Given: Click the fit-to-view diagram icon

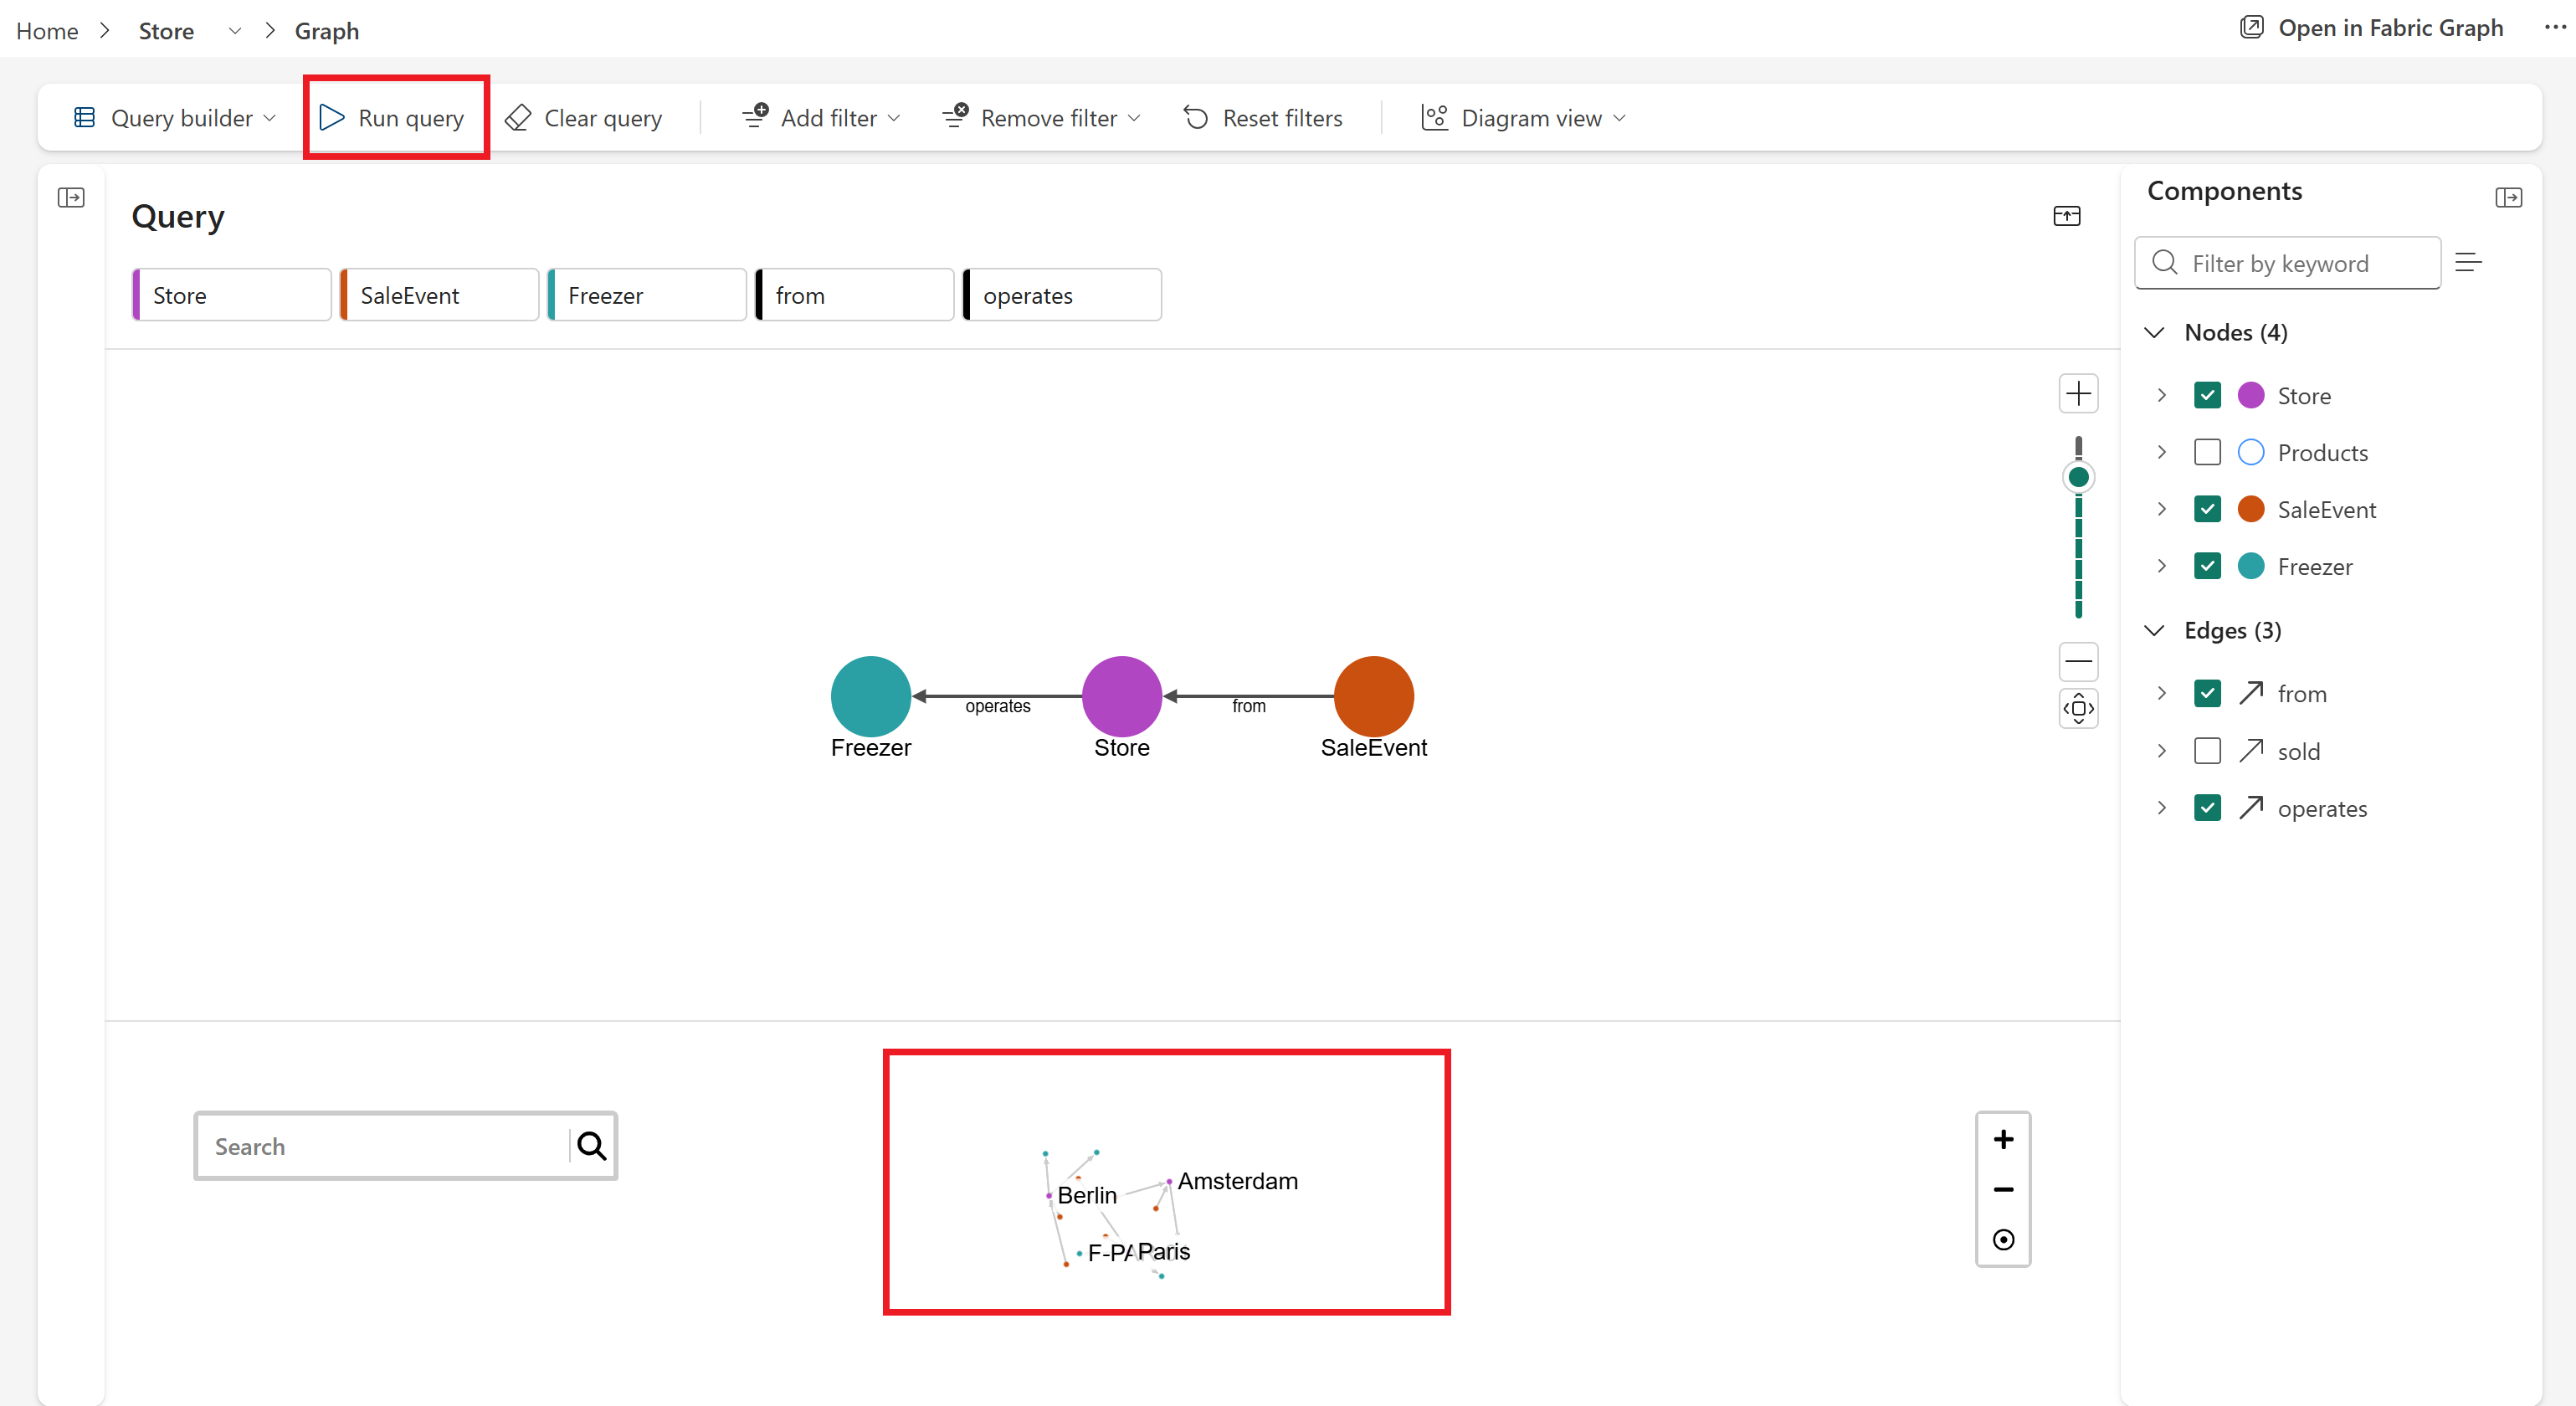Looking at the screenshot, I should [2078, 709].
